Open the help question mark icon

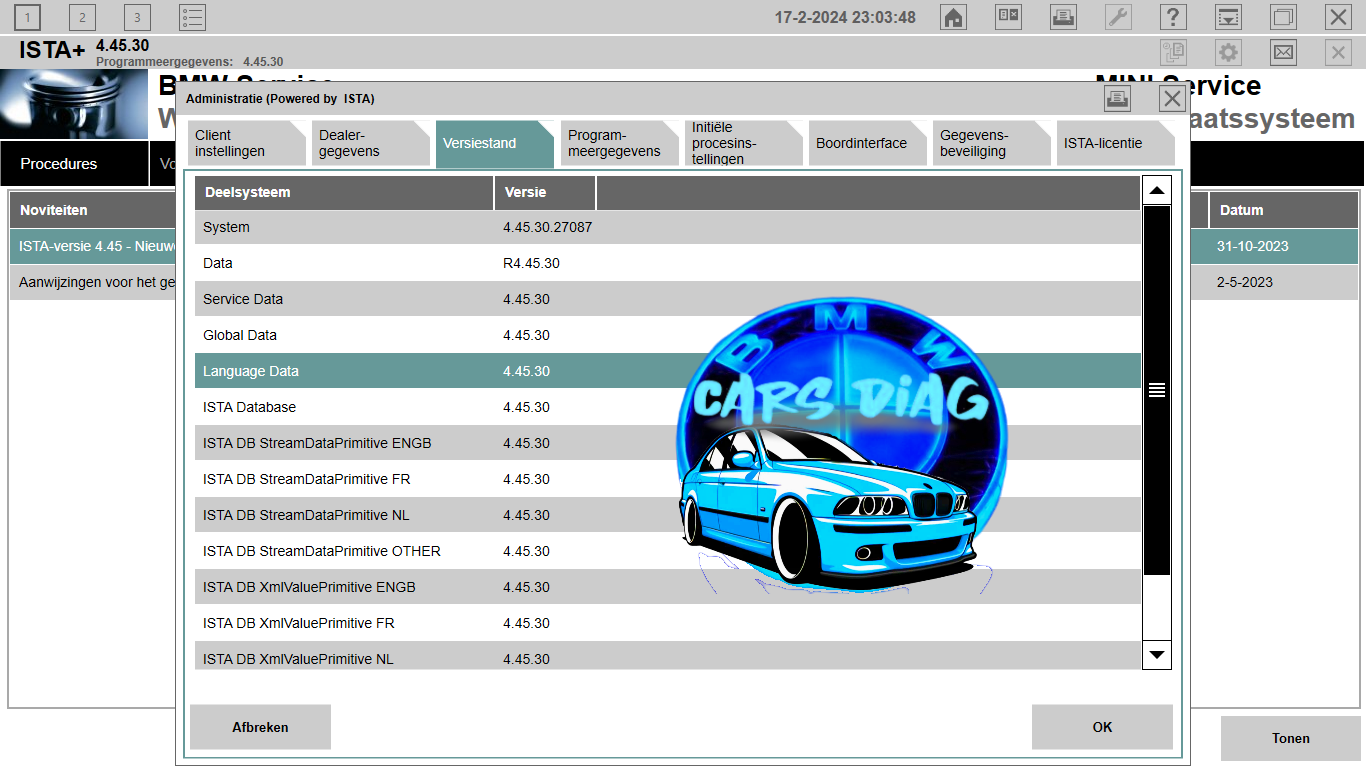click(x=1173, y=17)
